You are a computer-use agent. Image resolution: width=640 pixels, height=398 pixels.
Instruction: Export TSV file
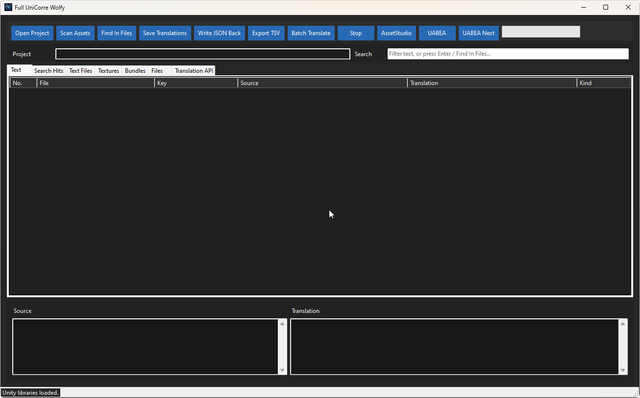266,33
